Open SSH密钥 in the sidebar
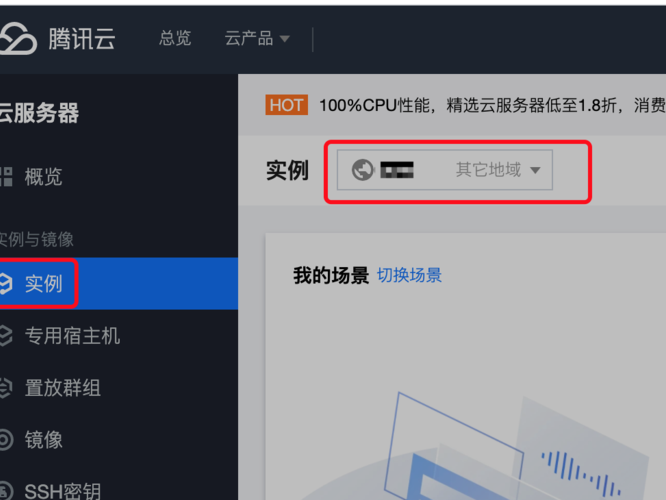The image size is (666, 500). pos(62,492)
